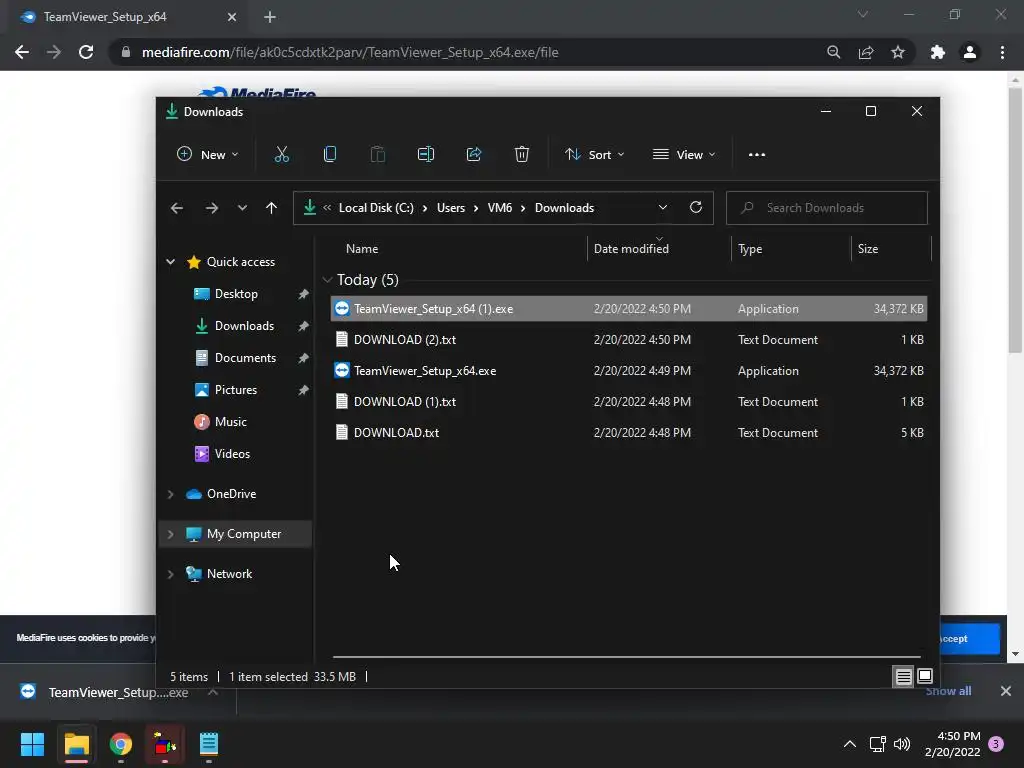This screenshot has width=1024, height=768.
Task: Open the volume speaker icon in tray
Action: pyautogui.click(x=902, y=744)
